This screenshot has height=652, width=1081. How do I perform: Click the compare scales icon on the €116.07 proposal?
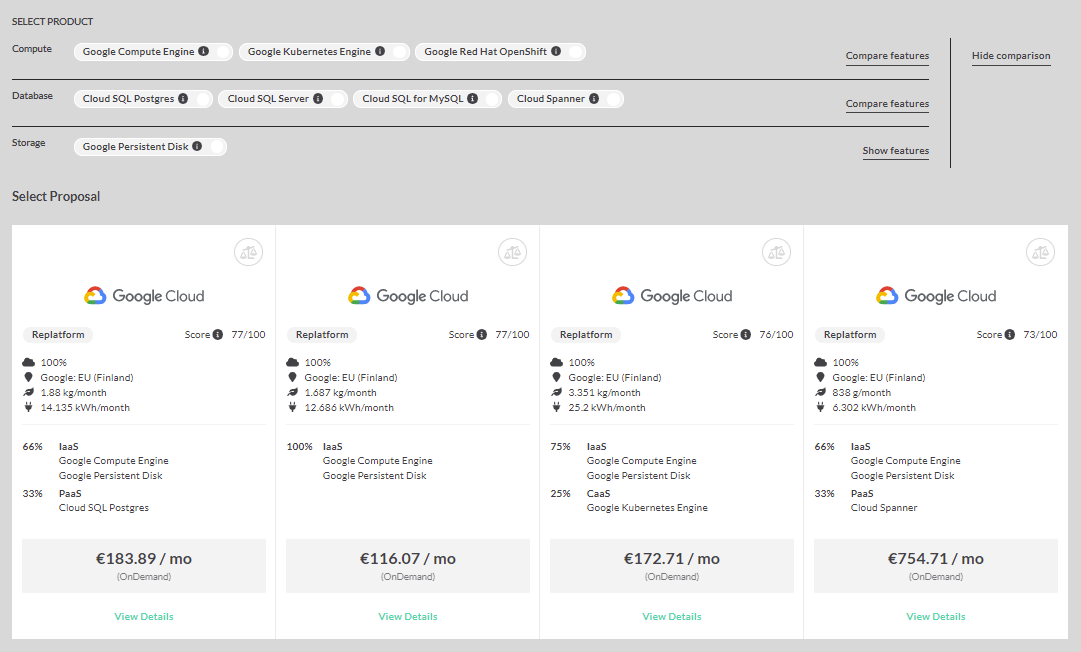(512, 252)
